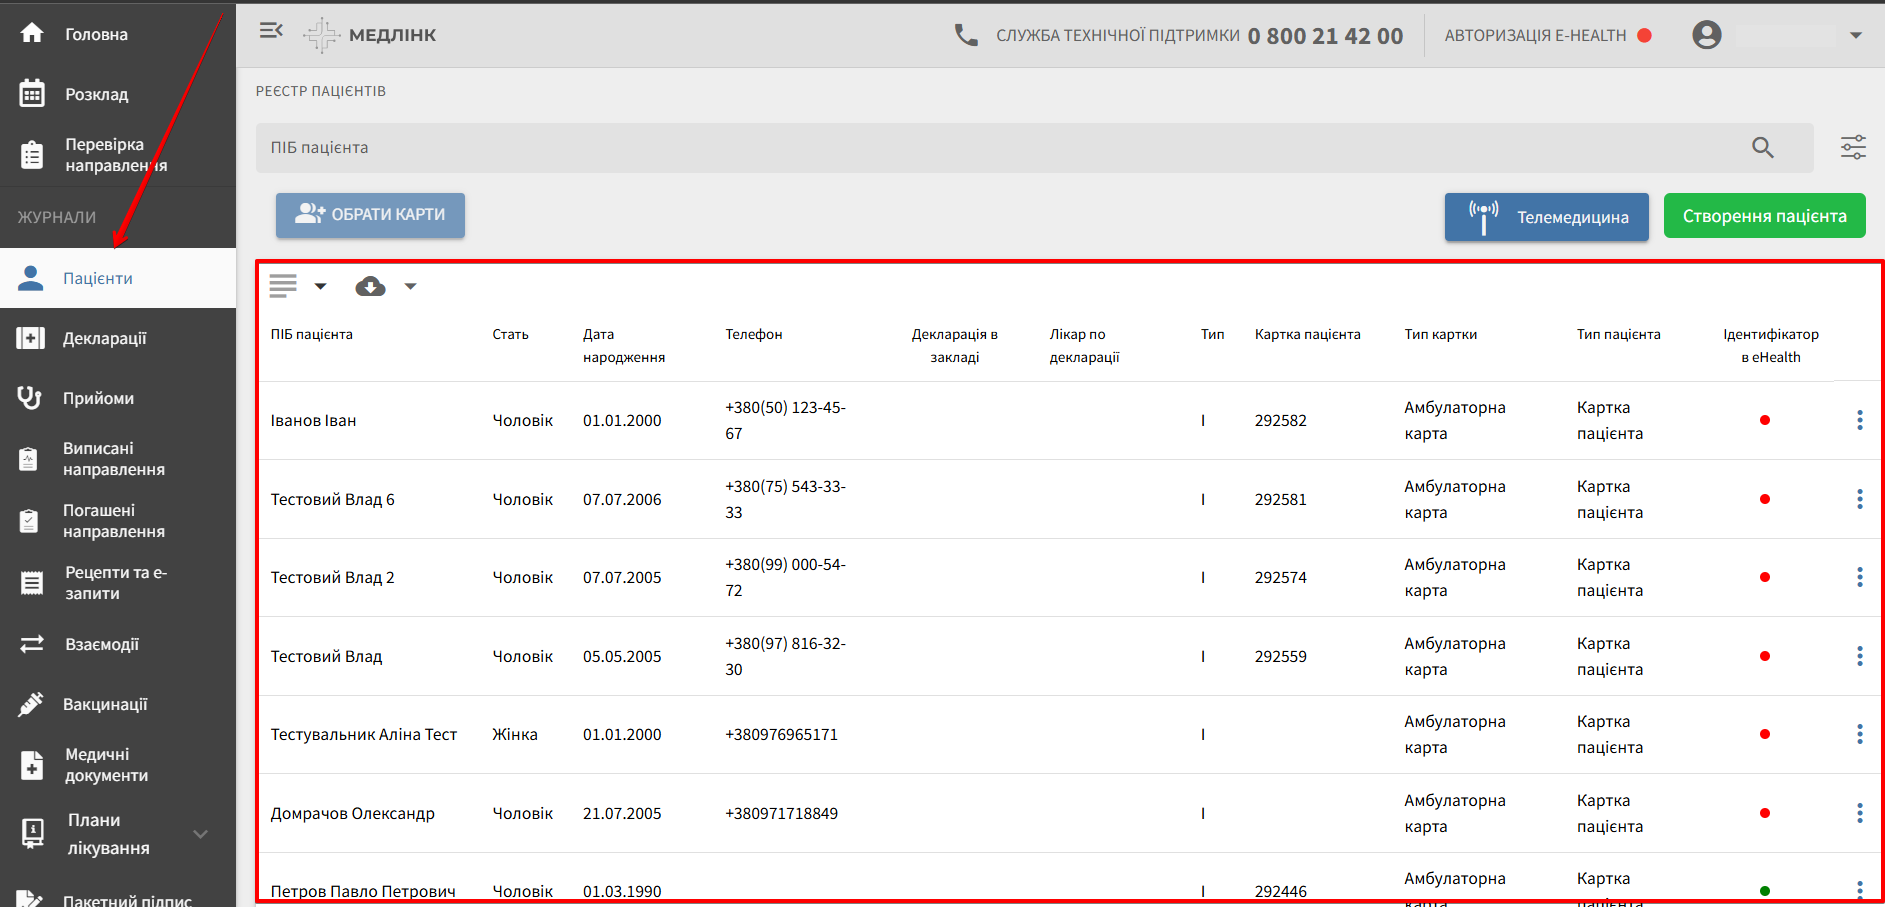
Task: Open three-dot menu for Тестовий Влад 6
Action: click(1859, 499)
